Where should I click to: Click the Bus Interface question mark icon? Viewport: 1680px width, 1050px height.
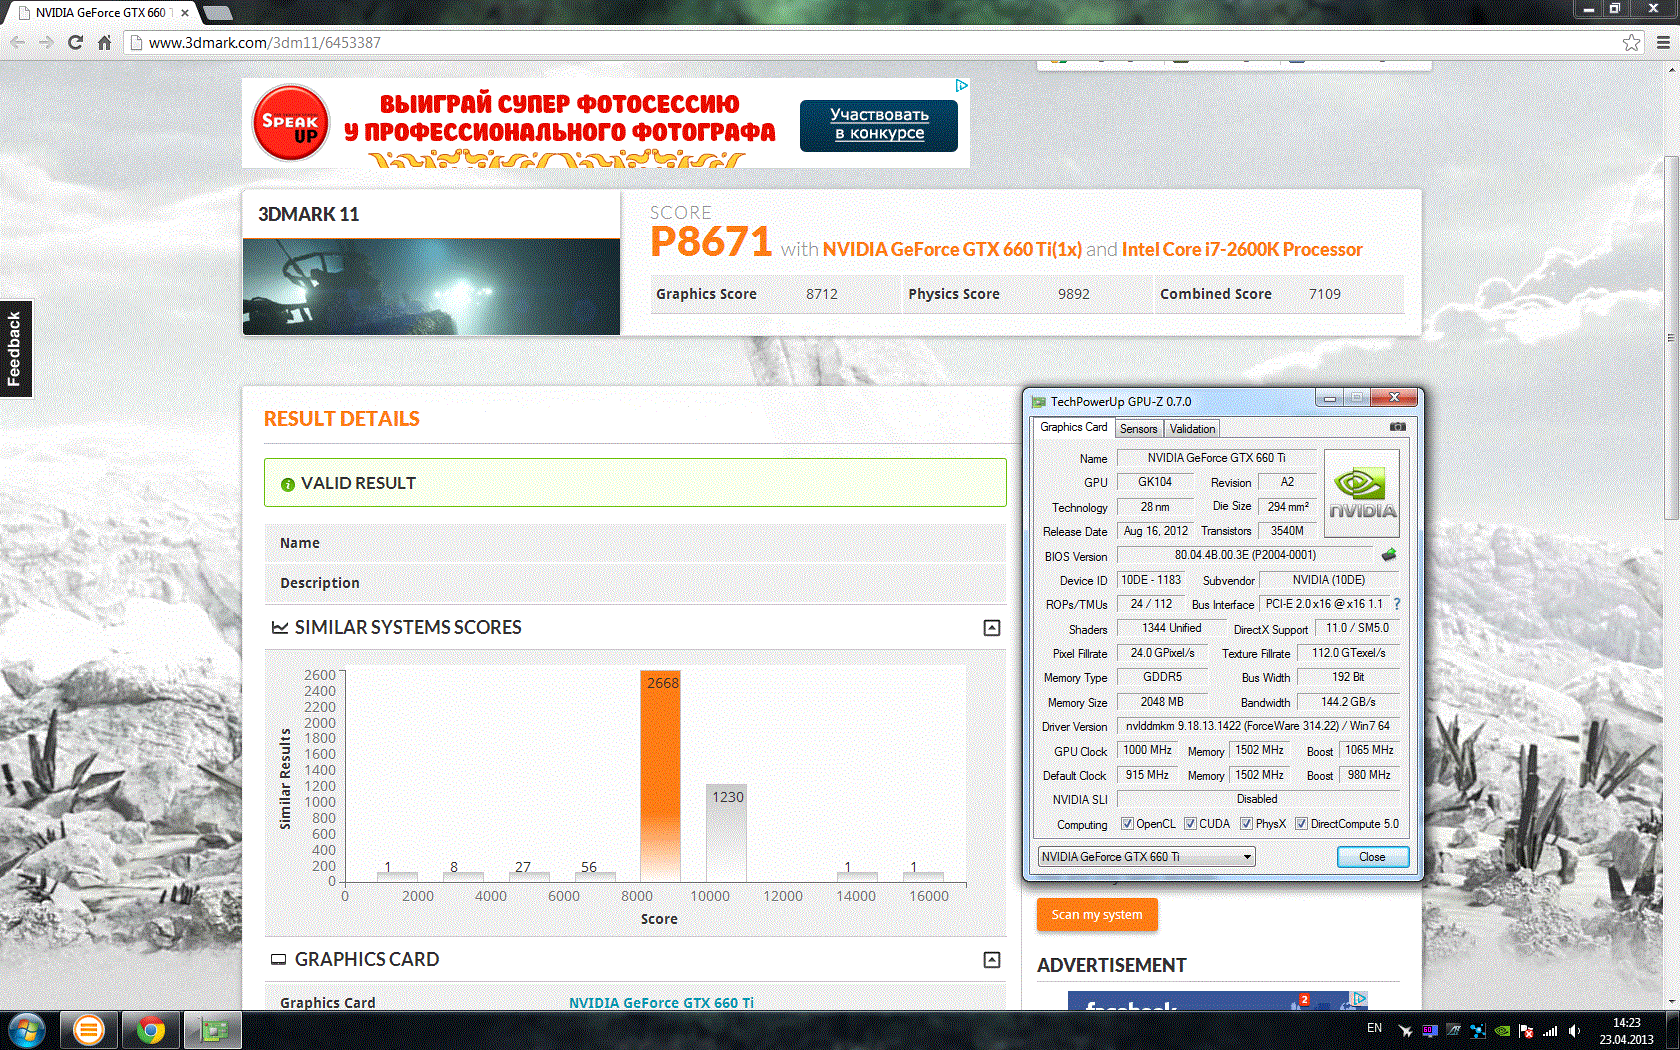(1396, 604)
